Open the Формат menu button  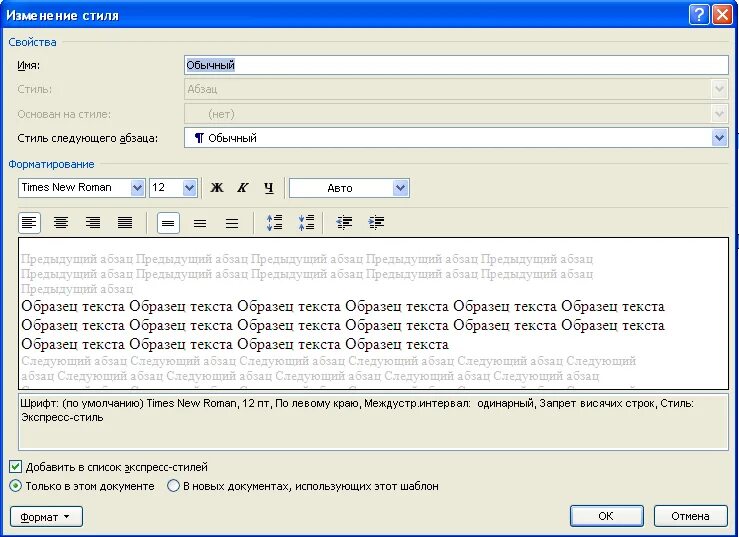click(46, 517)
